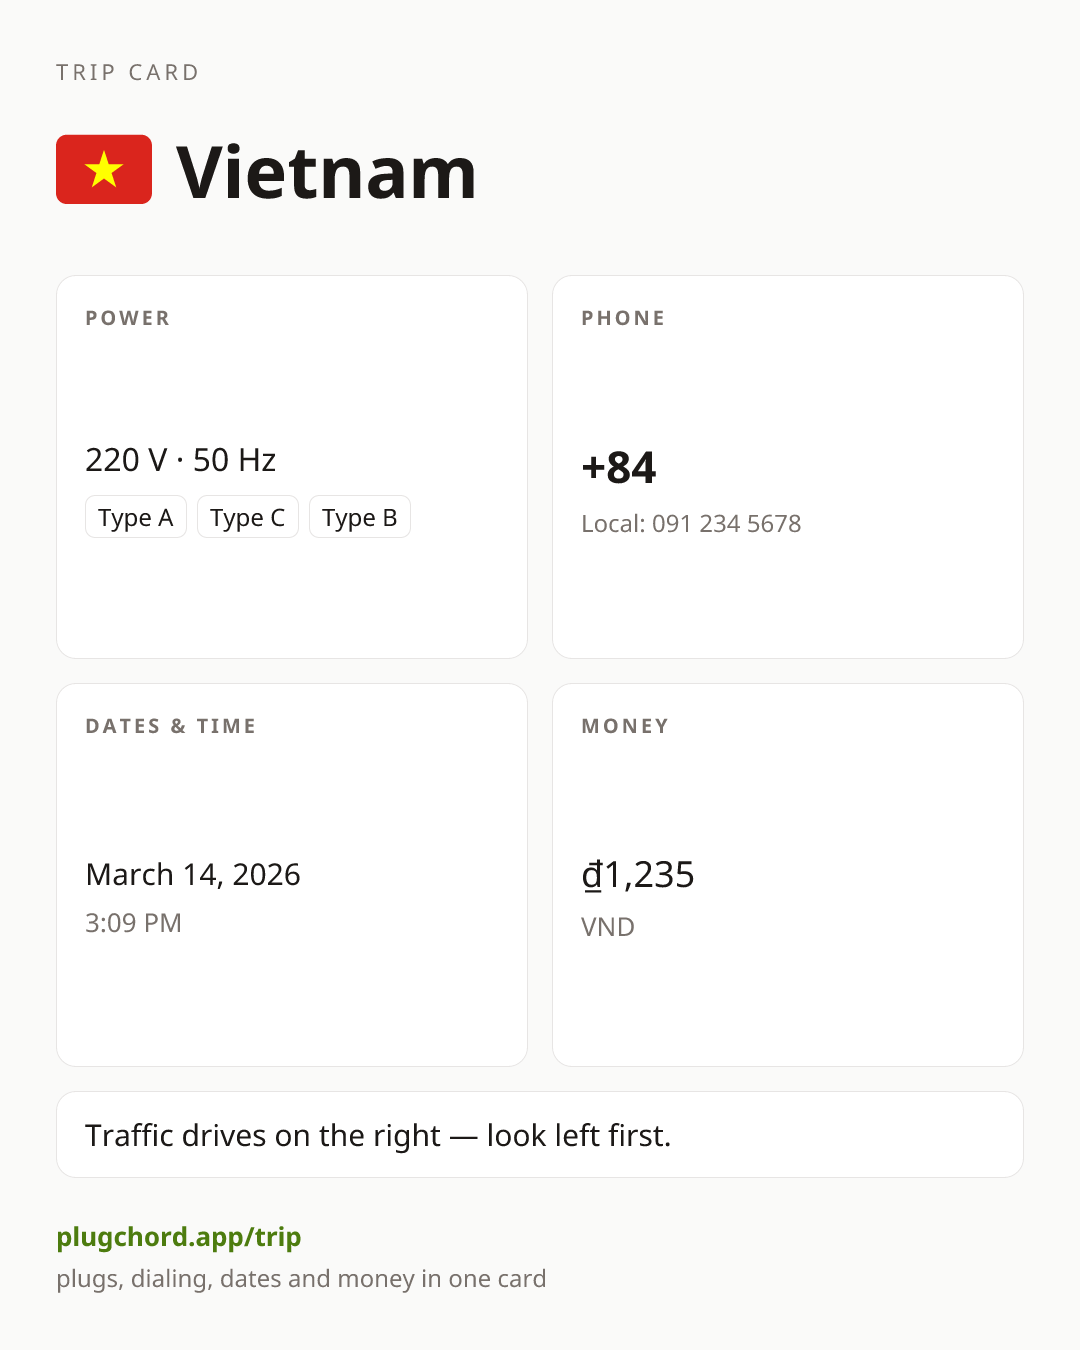Click the TRIP CARD label
The width and height of the screenshot is (1080, 1350).
[x=128, y=72]
